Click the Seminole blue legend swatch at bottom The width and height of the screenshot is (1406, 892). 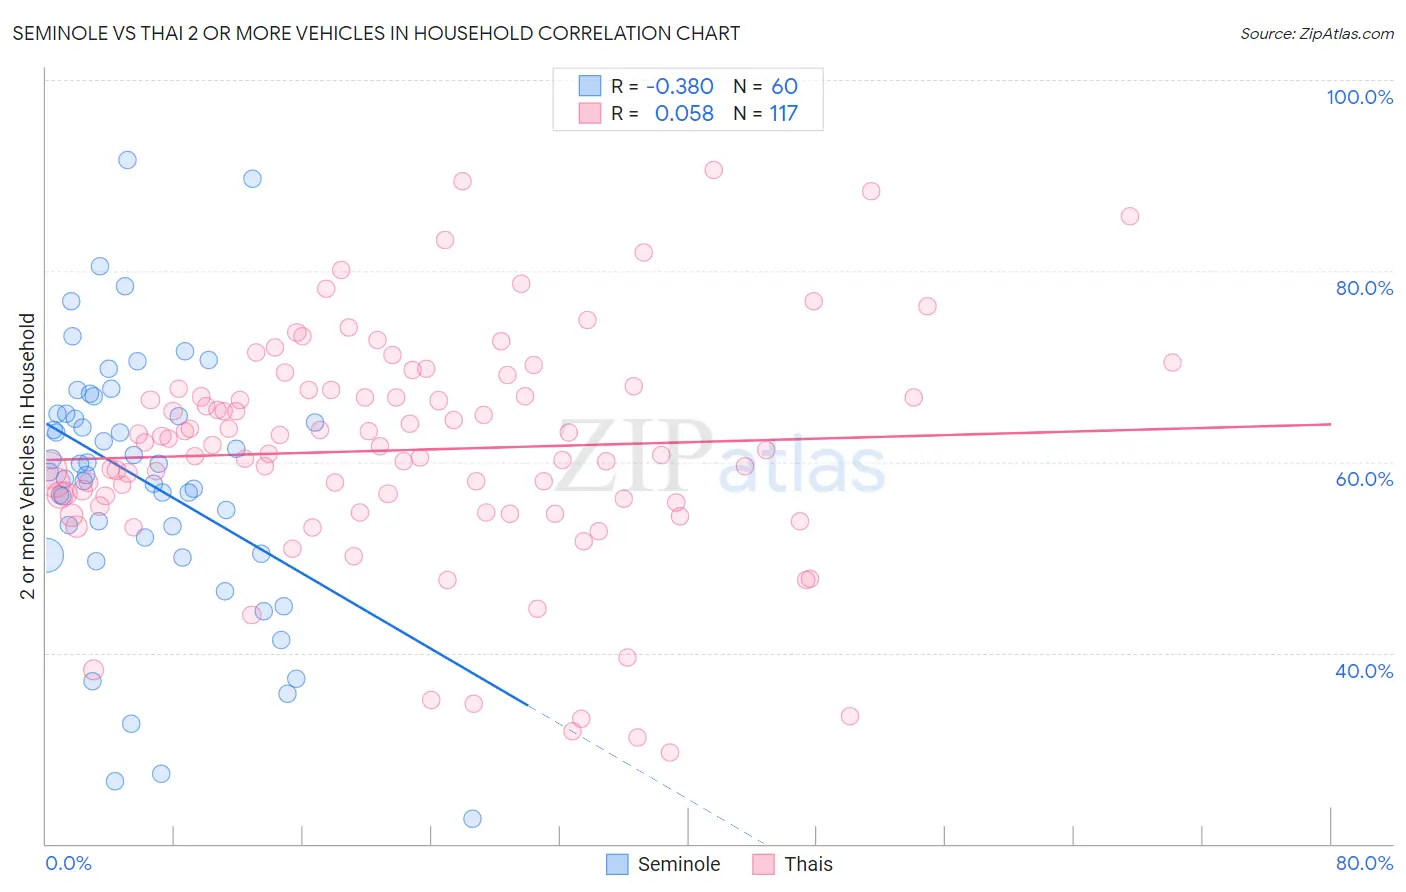click(617, 864)
